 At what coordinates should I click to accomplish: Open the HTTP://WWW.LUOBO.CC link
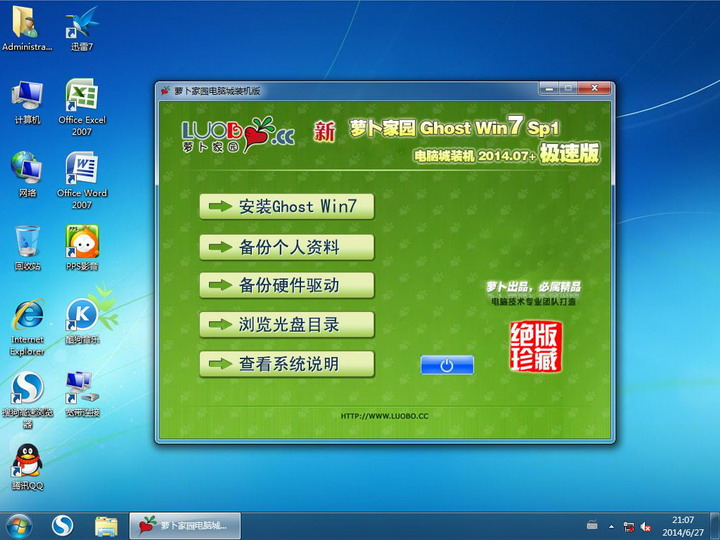384,416
